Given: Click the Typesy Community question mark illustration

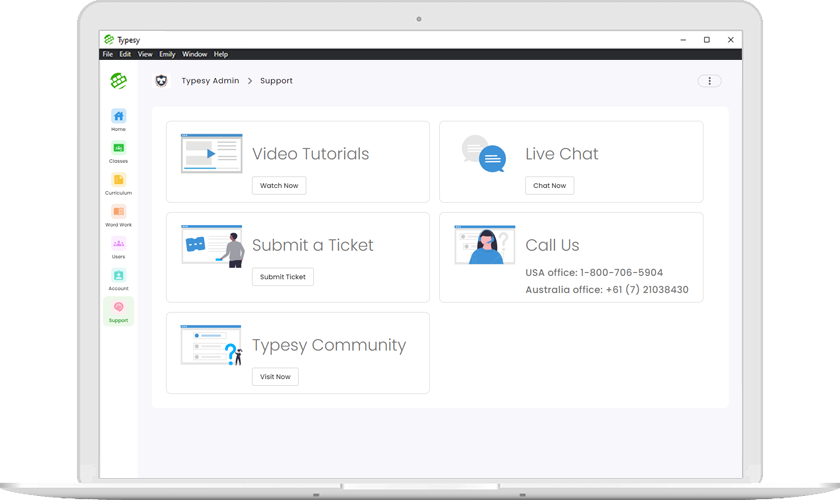Looking at the screenshot, I should point(212,345).
